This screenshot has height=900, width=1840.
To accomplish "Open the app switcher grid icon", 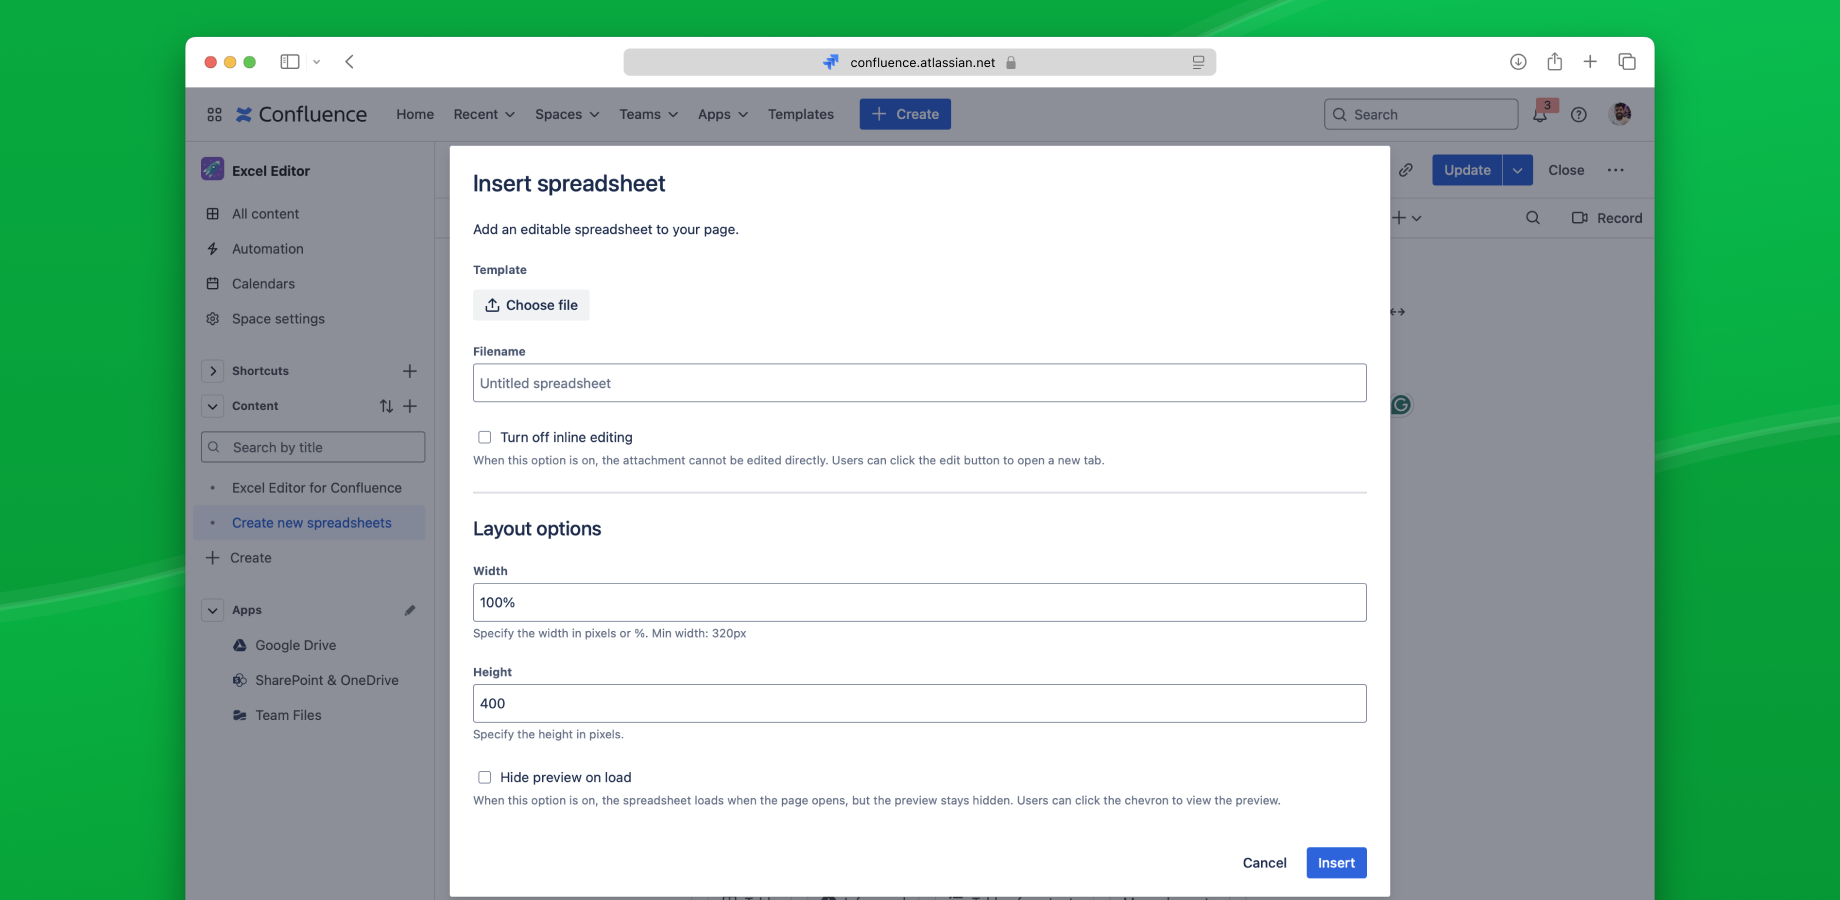I will click(x=214, y=115).
